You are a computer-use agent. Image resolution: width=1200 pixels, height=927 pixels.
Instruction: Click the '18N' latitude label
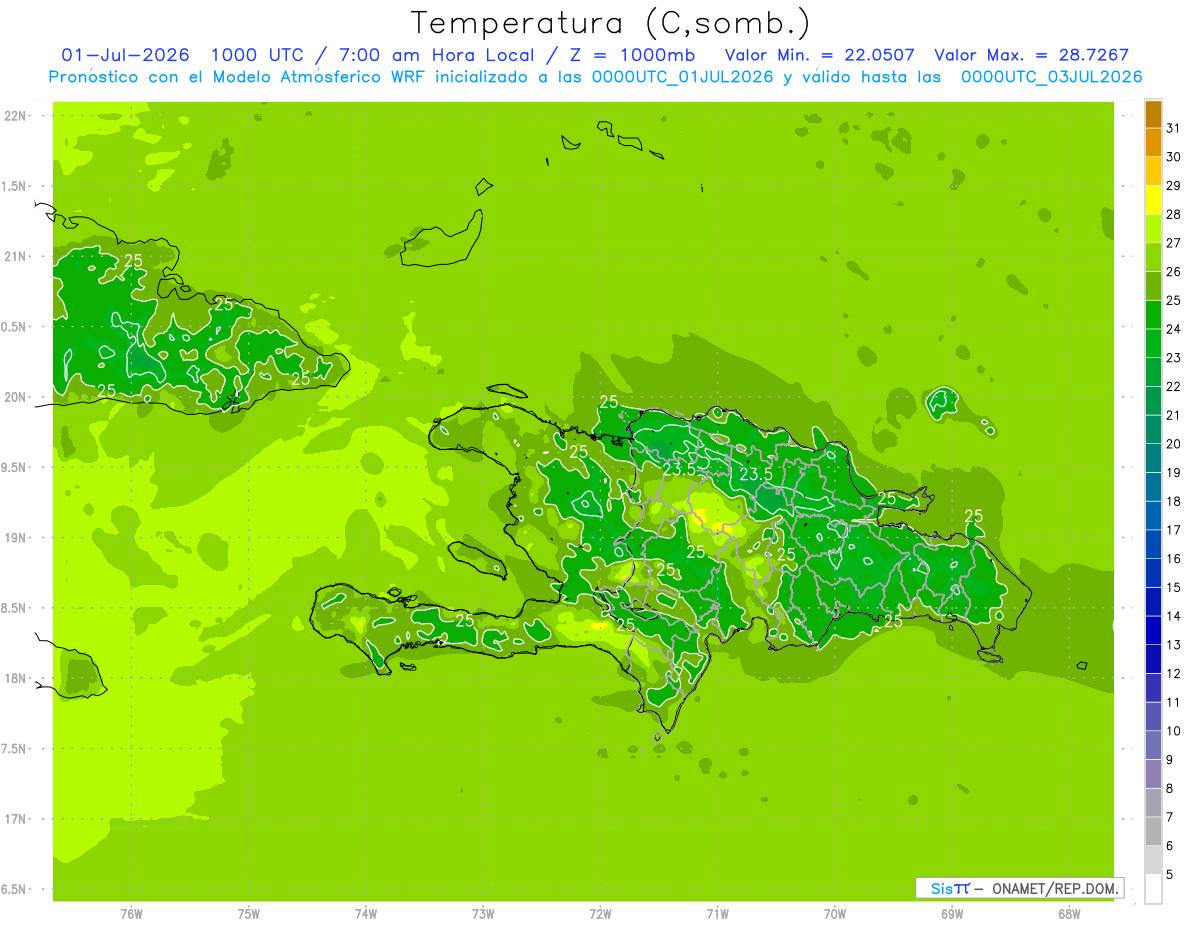point(16,678)
